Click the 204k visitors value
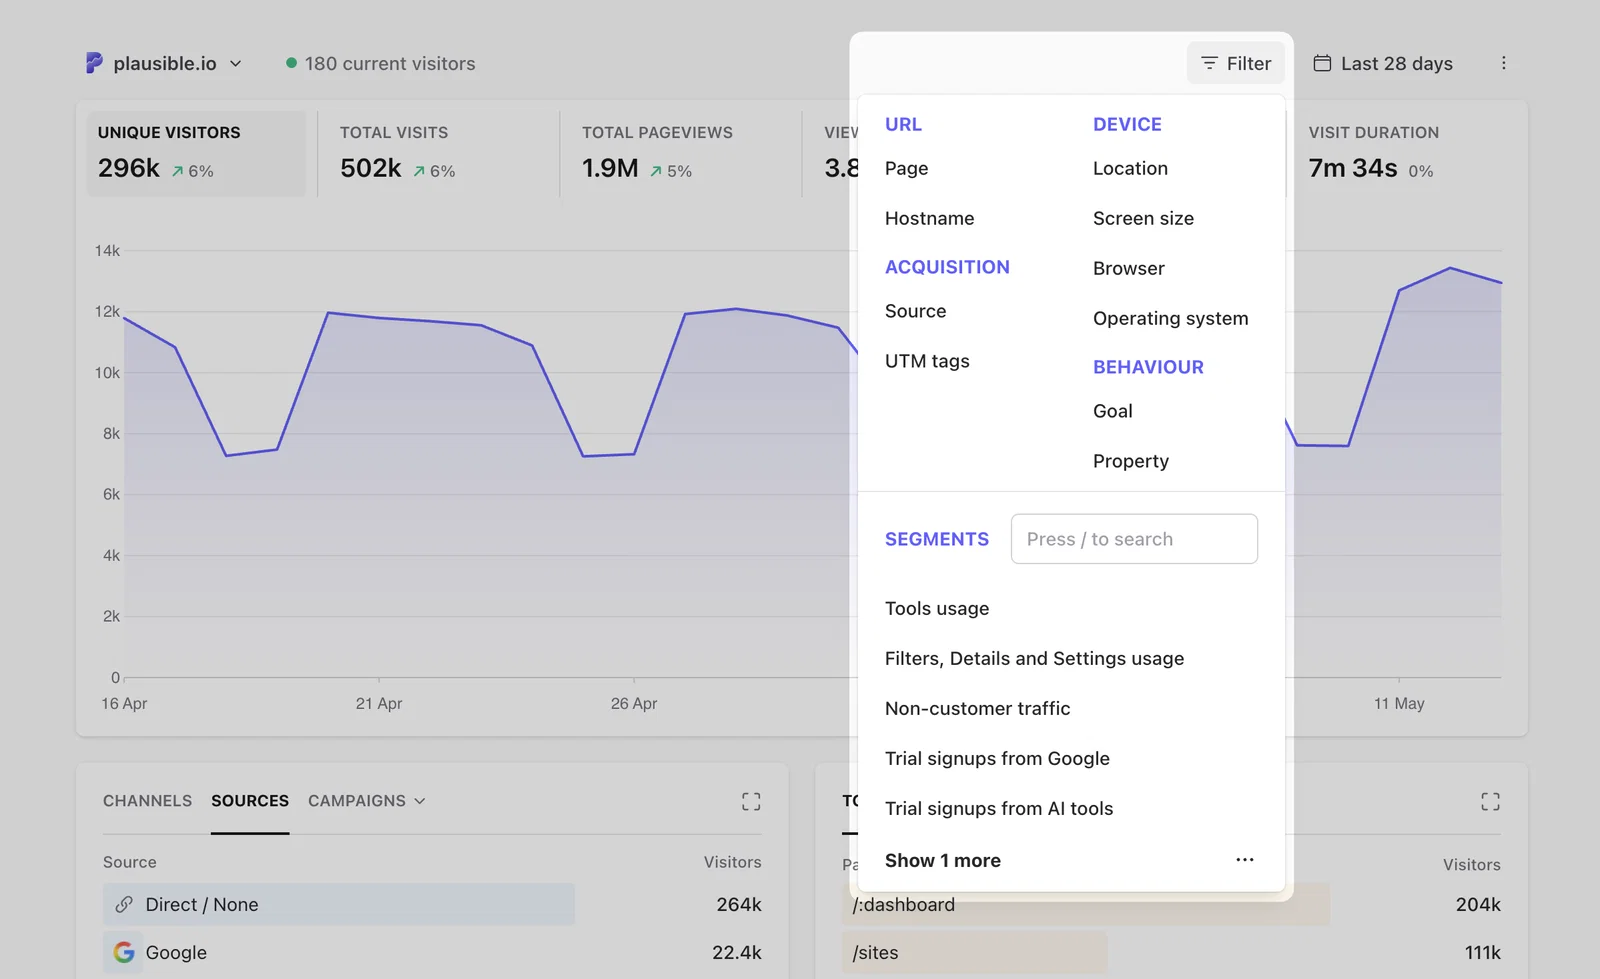 click(x=1478, y=904)
